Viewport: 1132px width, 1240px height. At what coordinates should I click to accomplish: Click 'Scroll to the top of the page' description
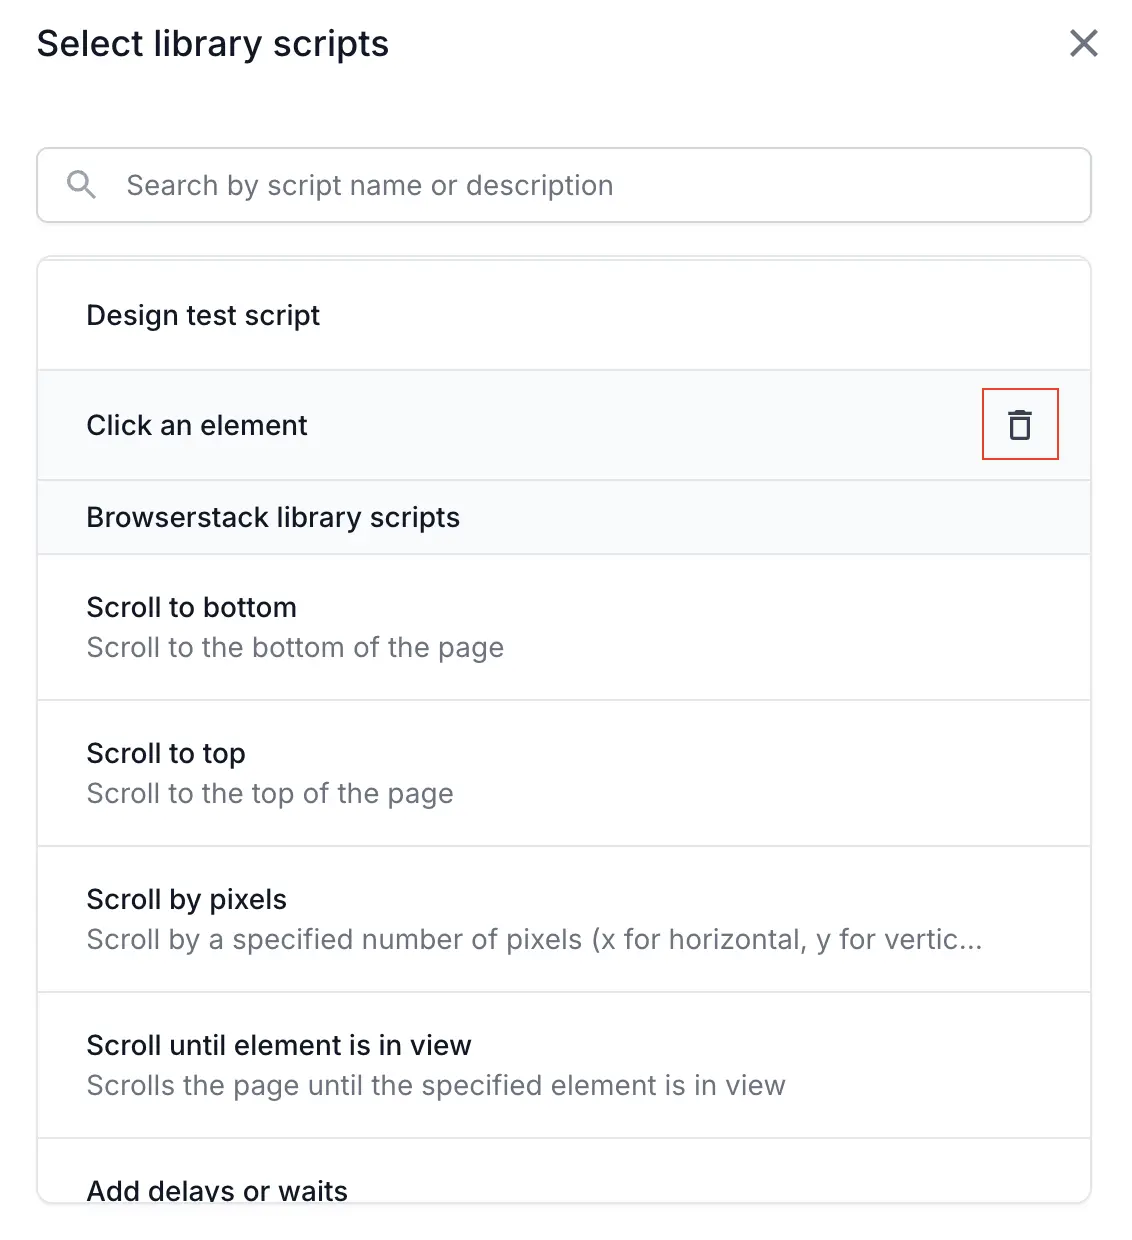(270, 794)
